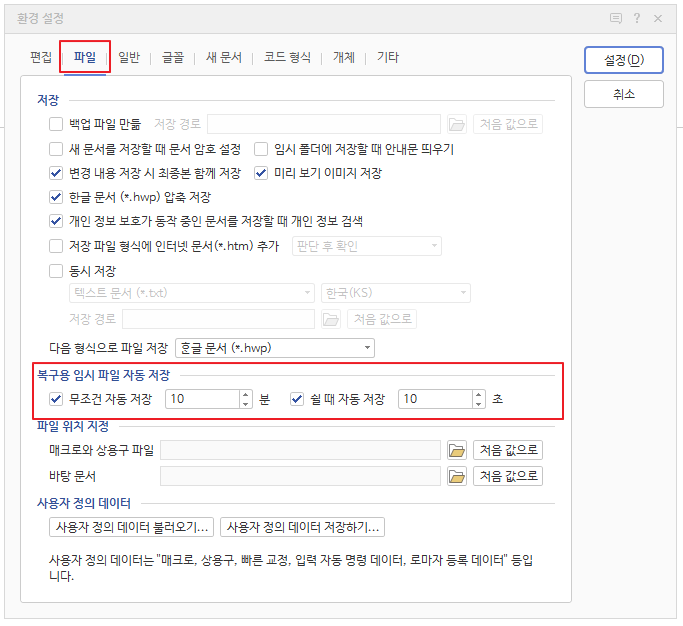Open the 글꼴 tab
Screen dimensions: 683x626
click(x=173, y=57)
